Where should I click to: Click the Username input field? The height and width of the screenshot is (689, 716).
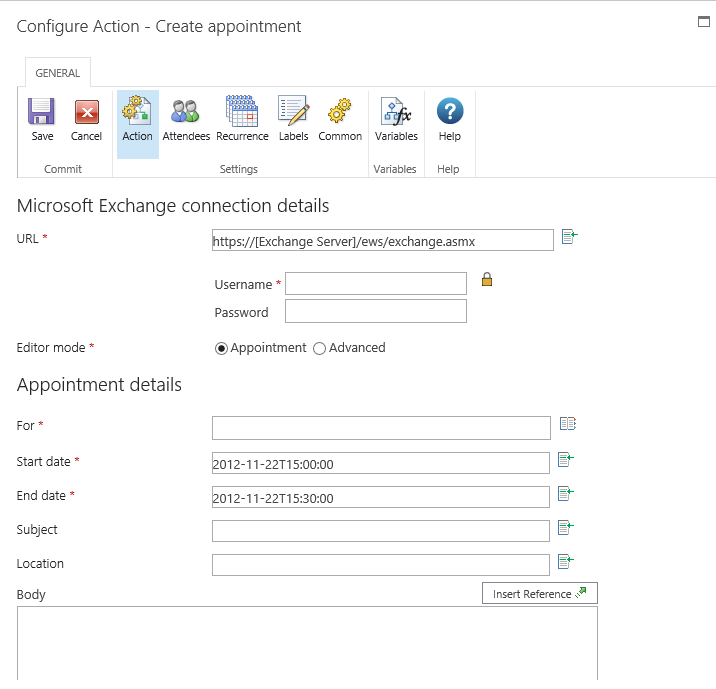coord(376,284)
